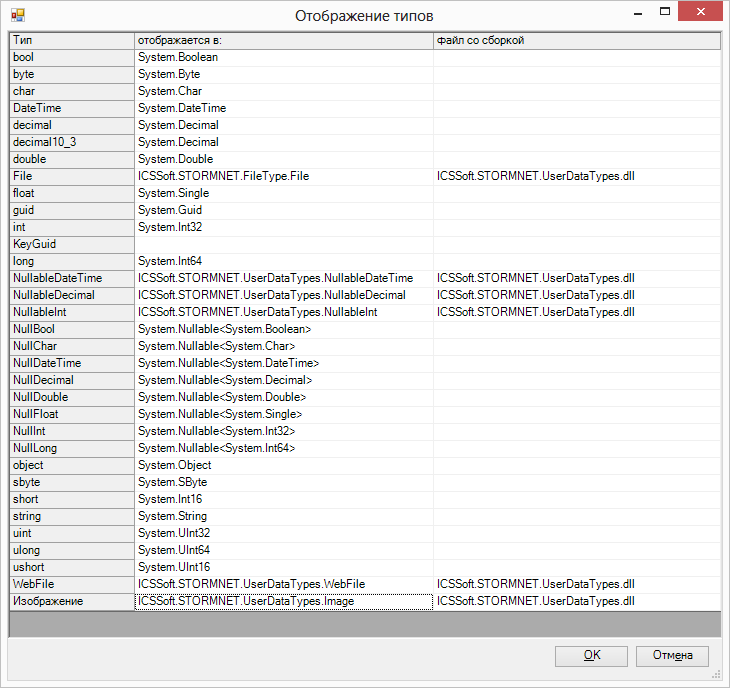Select the 'ushort' type cell

[72, 567]
